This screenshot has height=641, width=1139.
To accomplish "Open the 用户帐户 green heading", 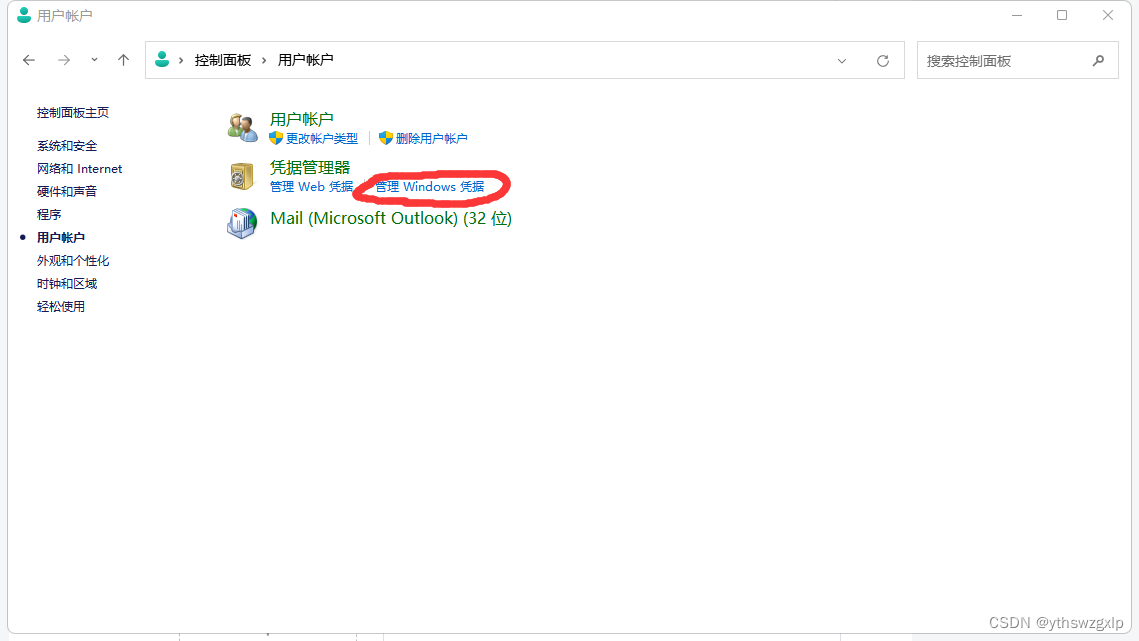I will (x=301, y=119).
